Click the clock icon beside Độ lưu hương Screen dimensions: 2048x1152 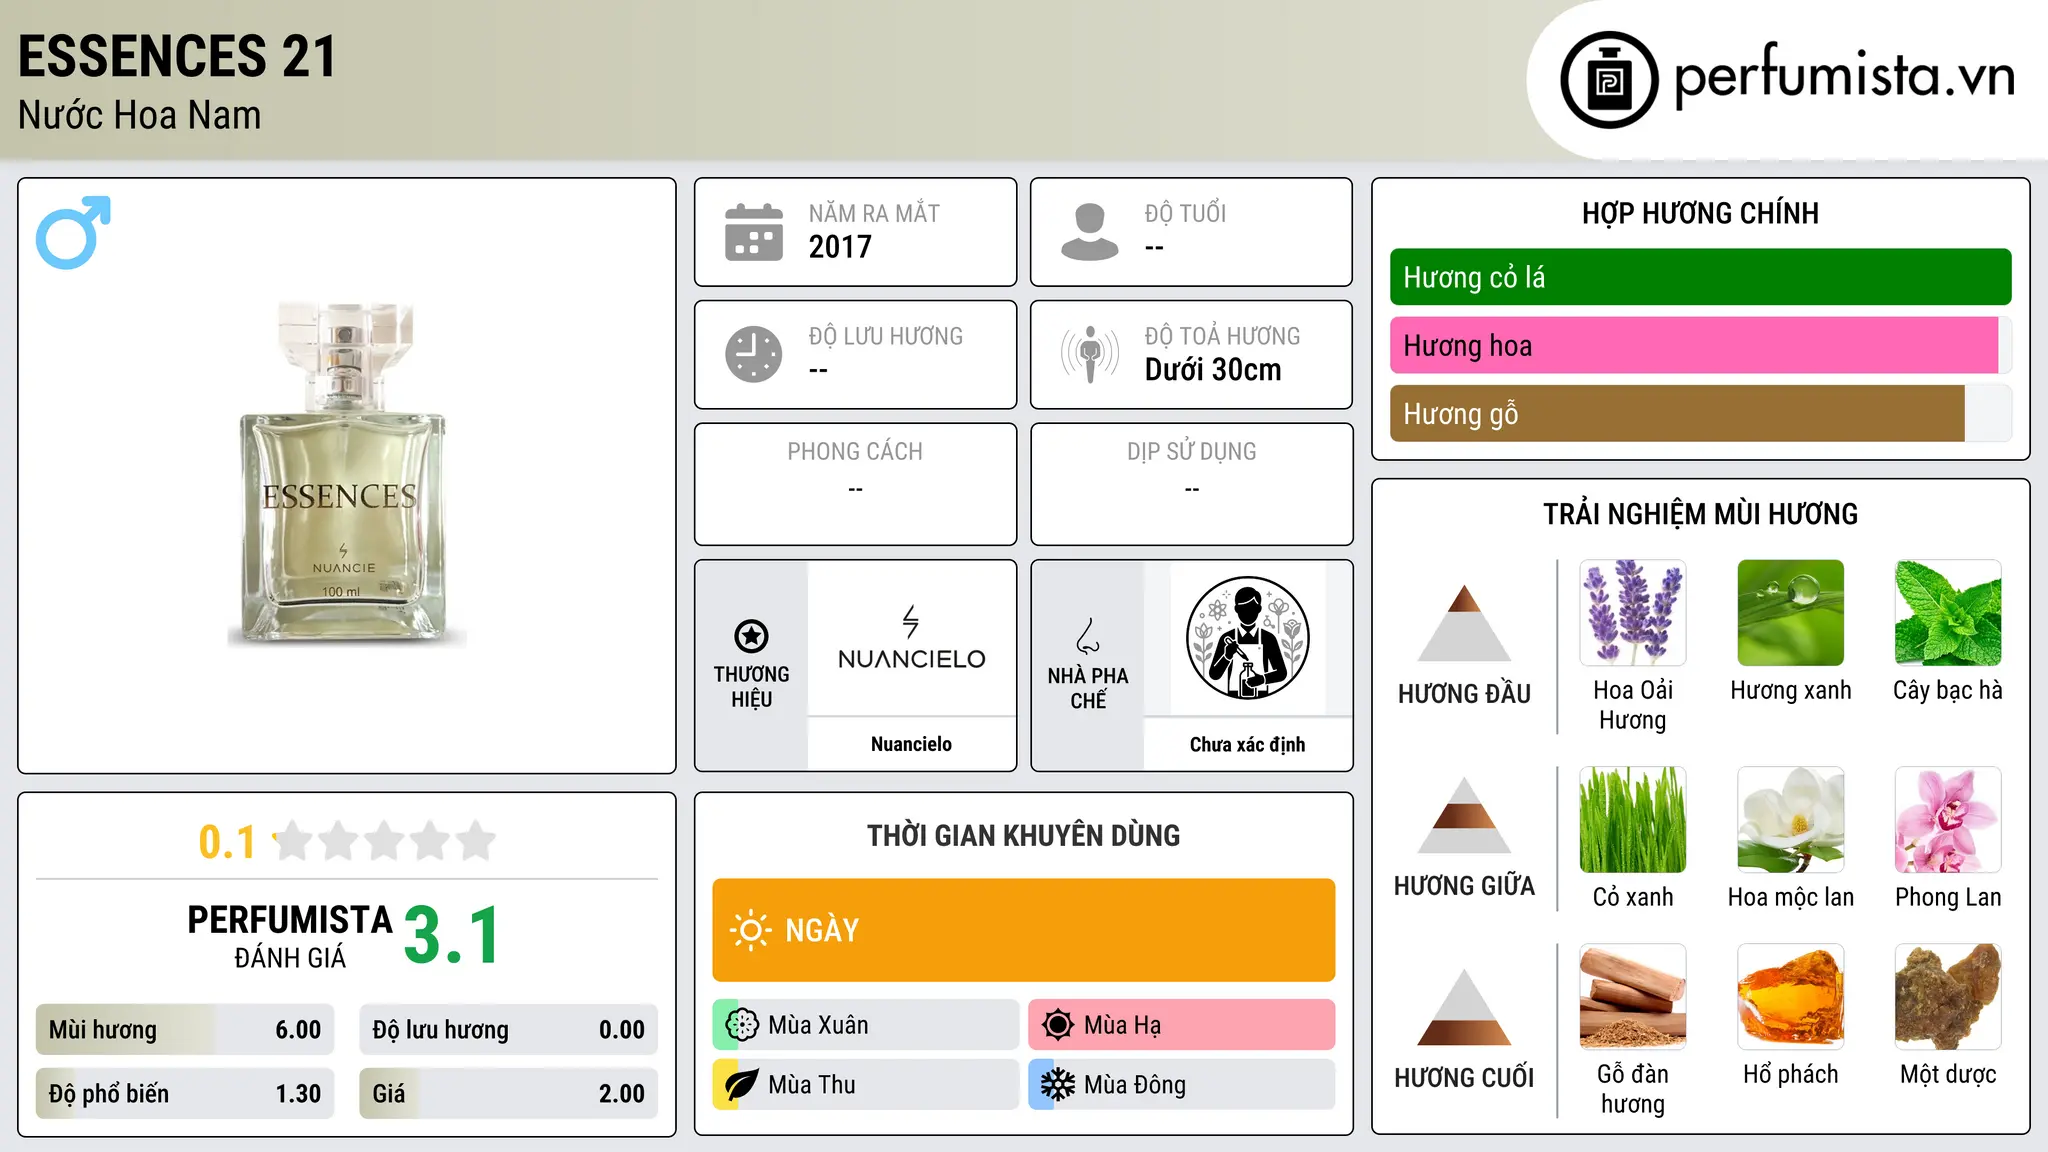(754, 354)
